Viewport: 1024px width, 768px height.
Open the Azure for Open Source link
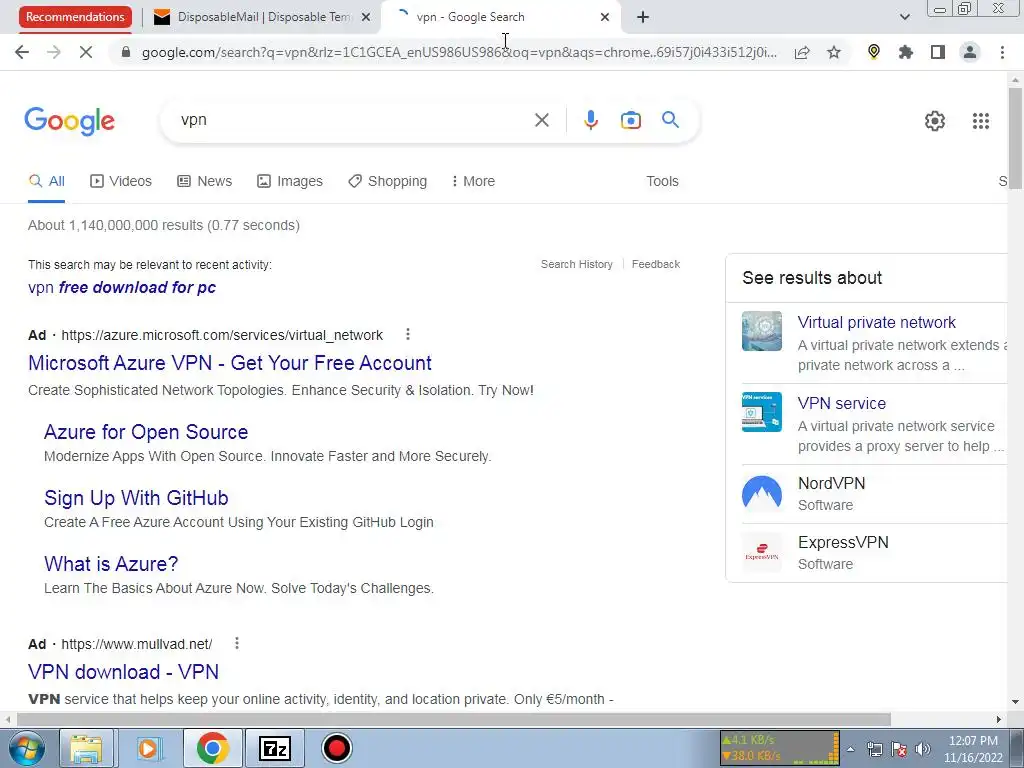coord(146,432)
